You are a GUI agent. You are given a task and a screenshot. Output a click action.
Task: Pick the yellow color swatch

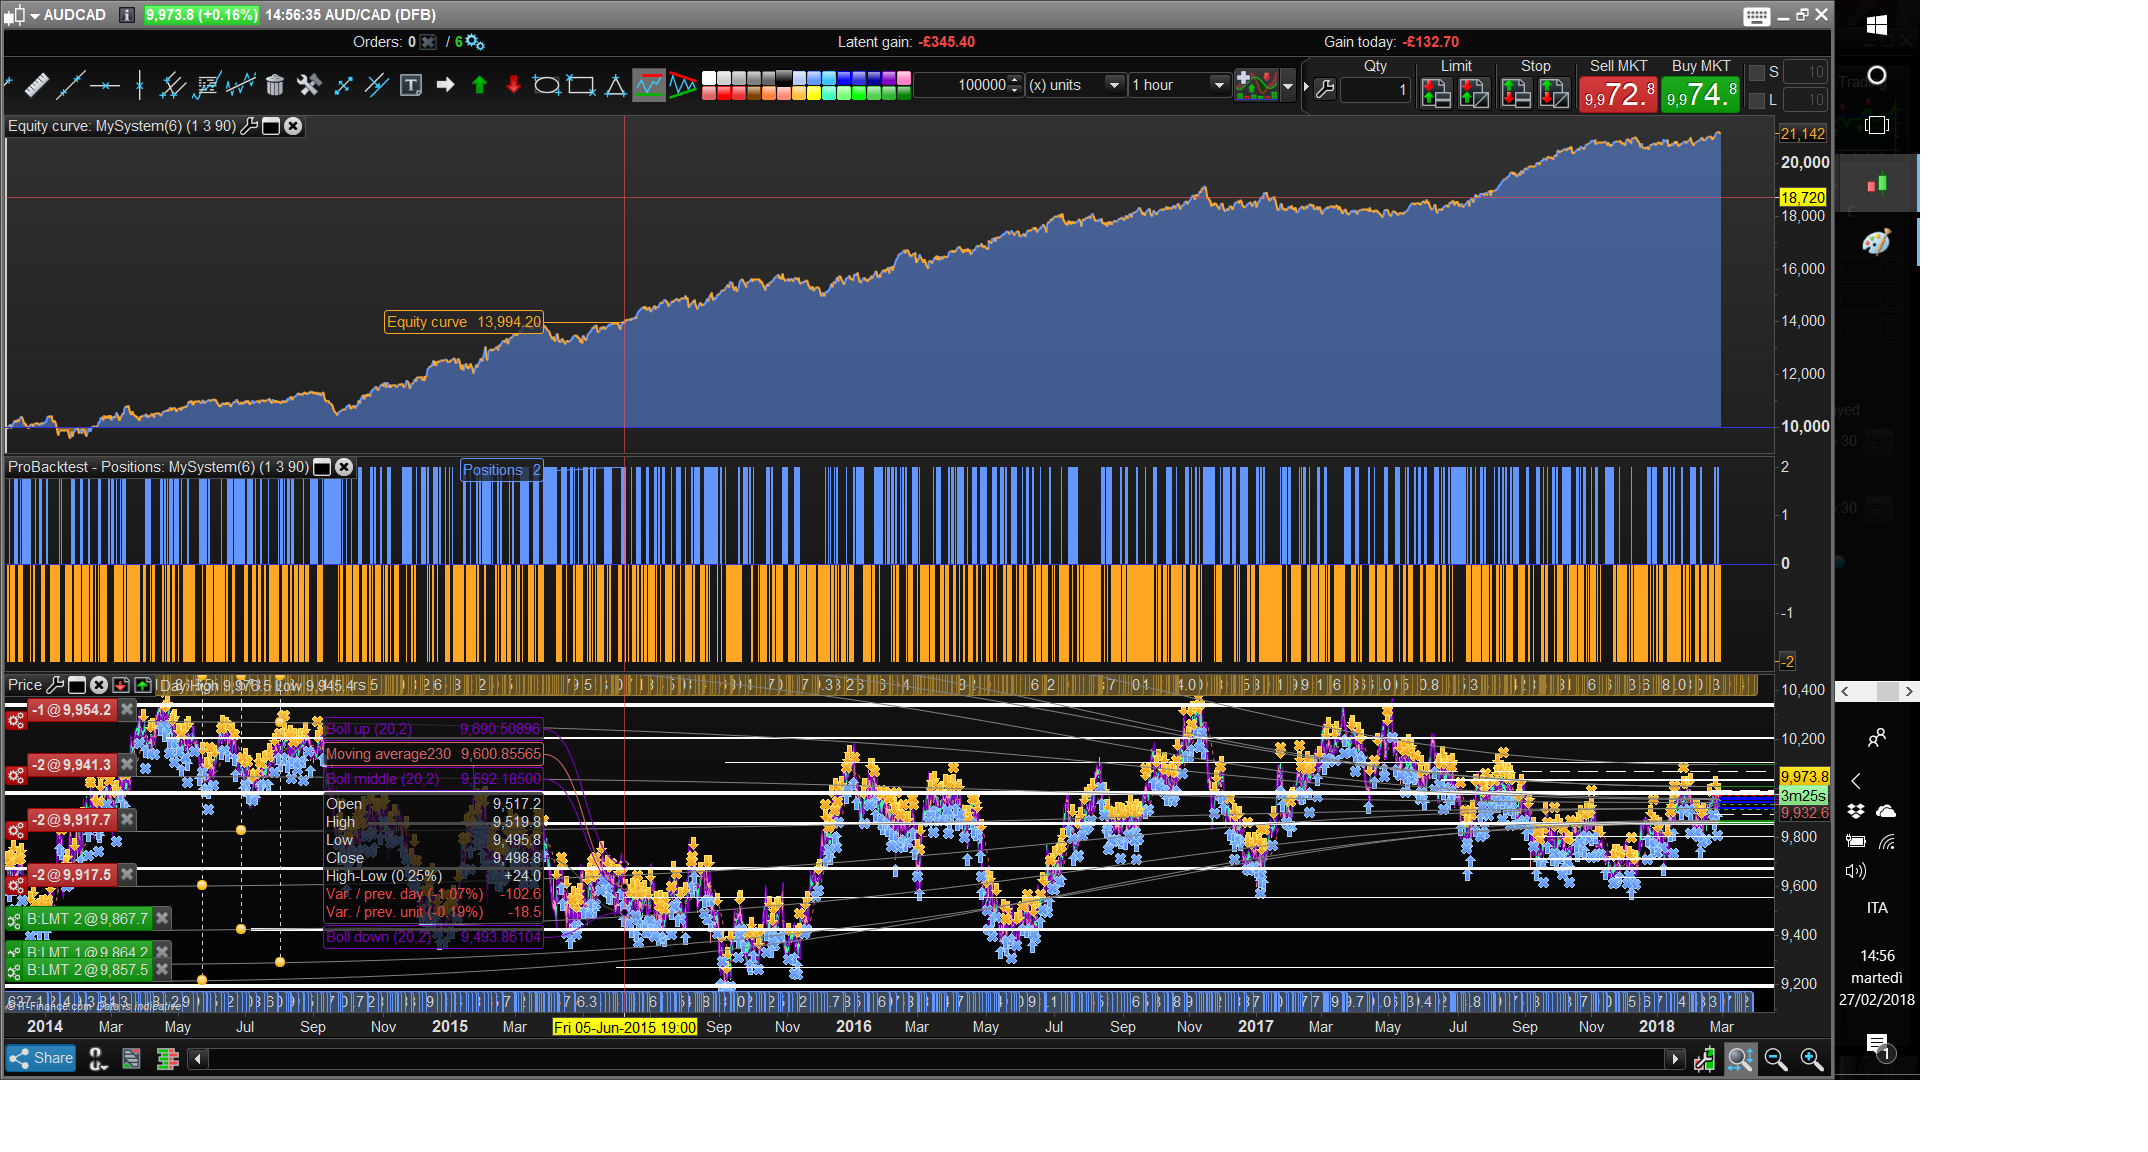[x=814, y=94]
